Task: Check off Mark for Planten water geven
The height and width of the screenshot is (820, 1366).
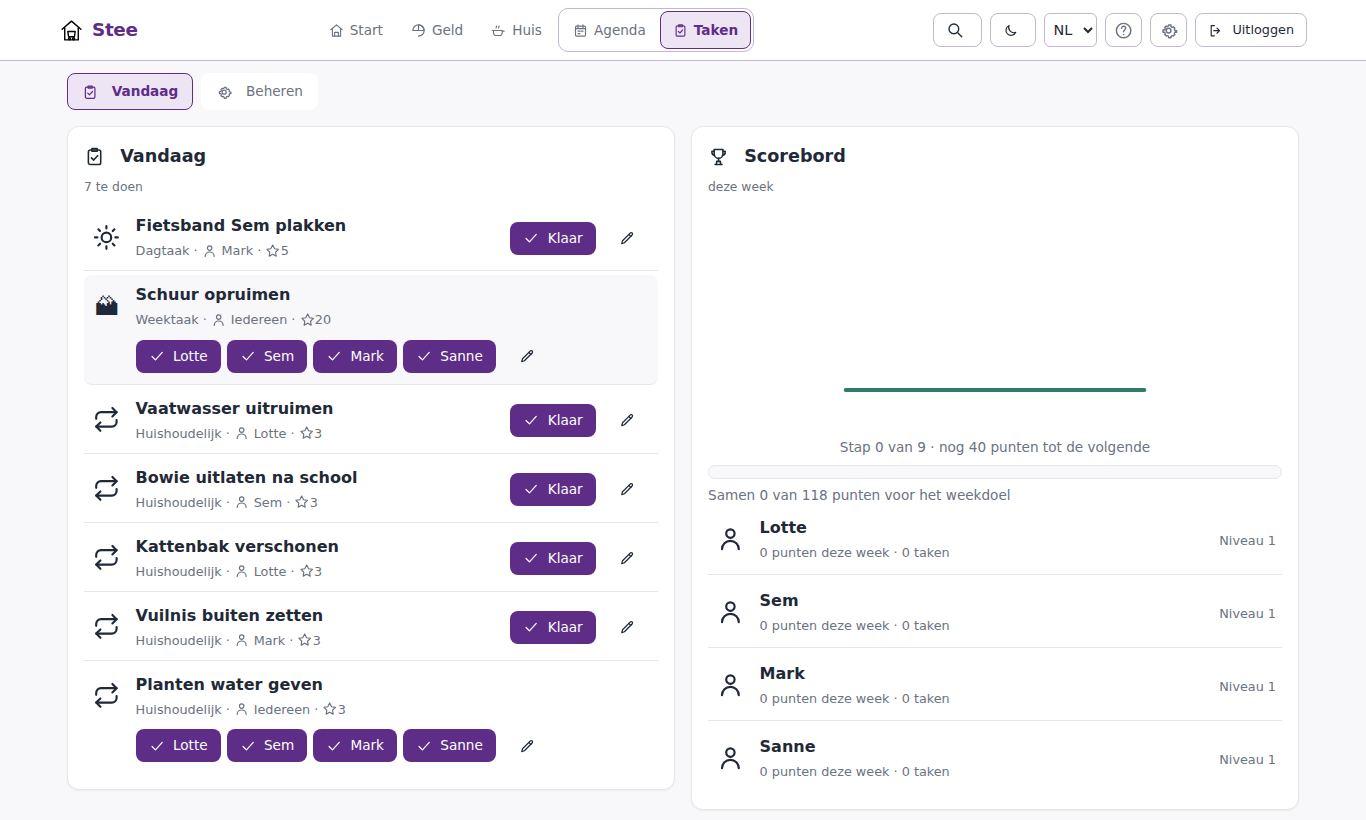Action: coord(355,745)
